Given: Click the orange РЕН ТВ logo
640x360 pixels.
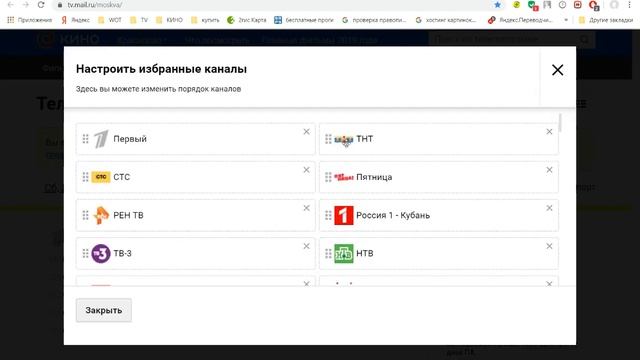Looking at the screenshot, I should (x=101, y=215).
